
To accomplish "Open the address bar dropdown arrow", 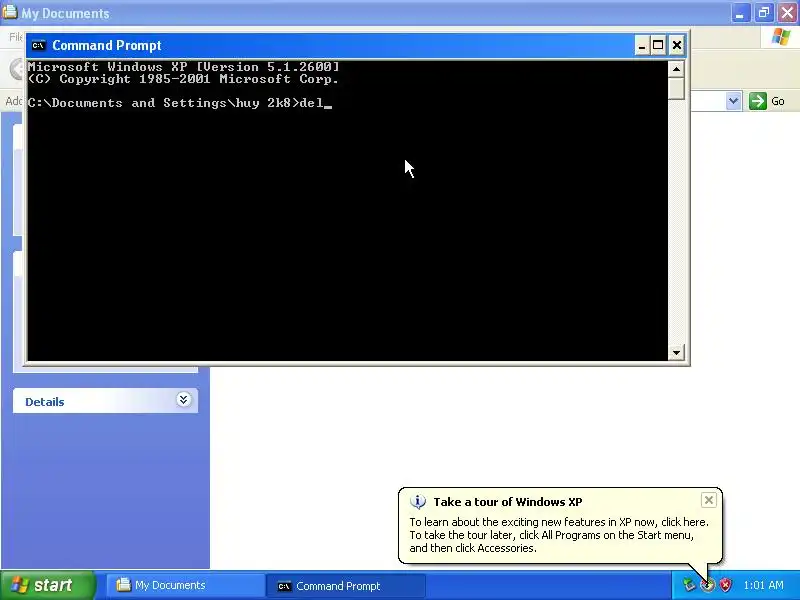I will point(734,101).
